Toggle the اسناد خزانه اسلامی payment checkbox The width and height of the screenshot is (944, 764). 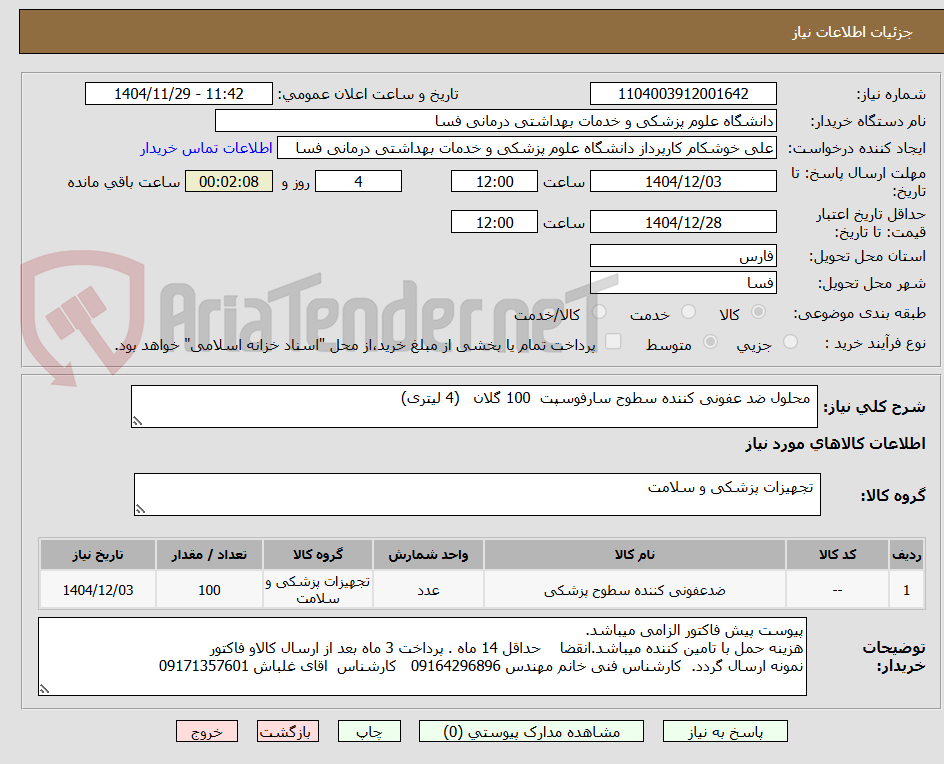[x=613, y=341]
